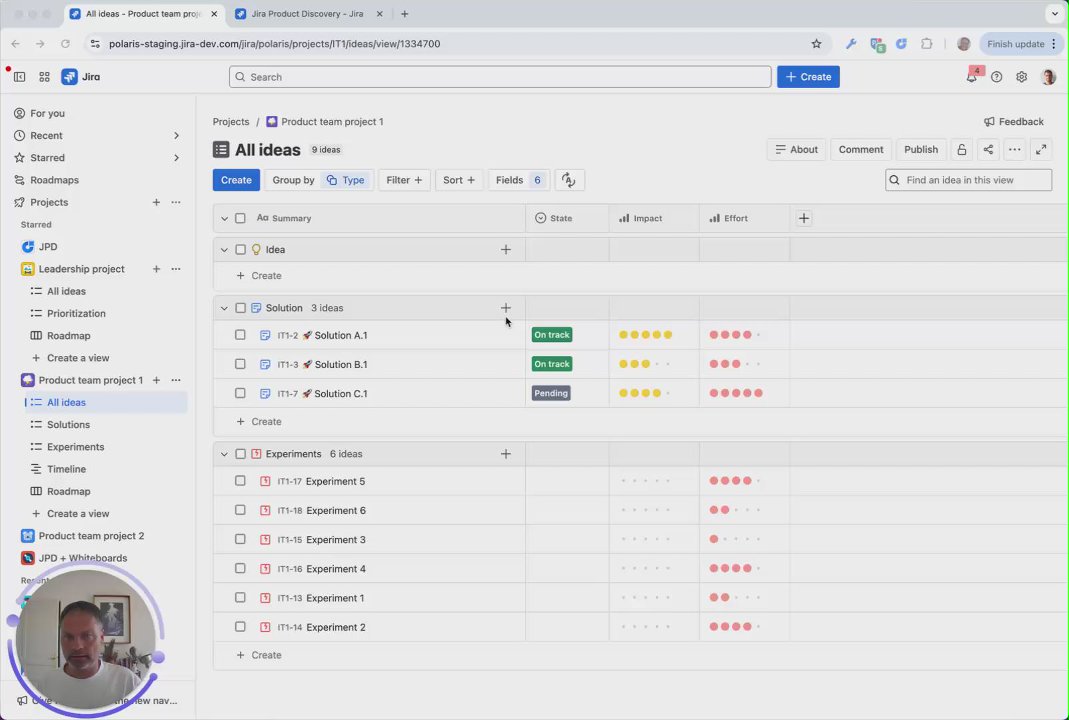Check the Experiment 5 row checkbox

[x=240, y=481]
